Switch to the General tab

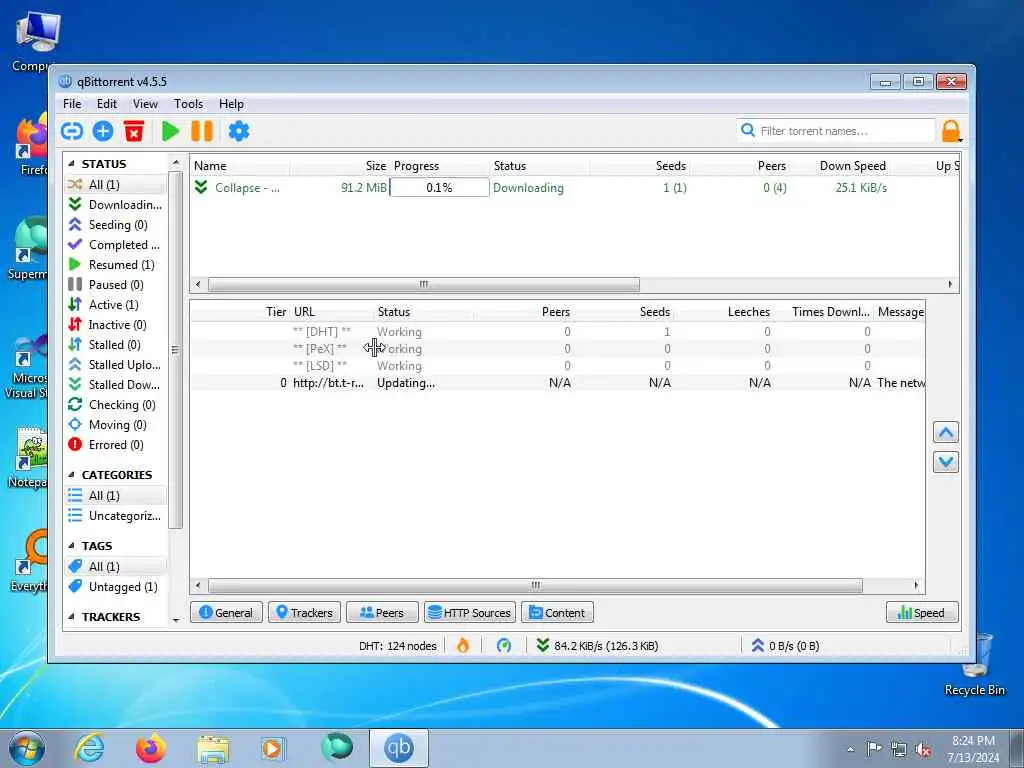click(x=226, y=613)
